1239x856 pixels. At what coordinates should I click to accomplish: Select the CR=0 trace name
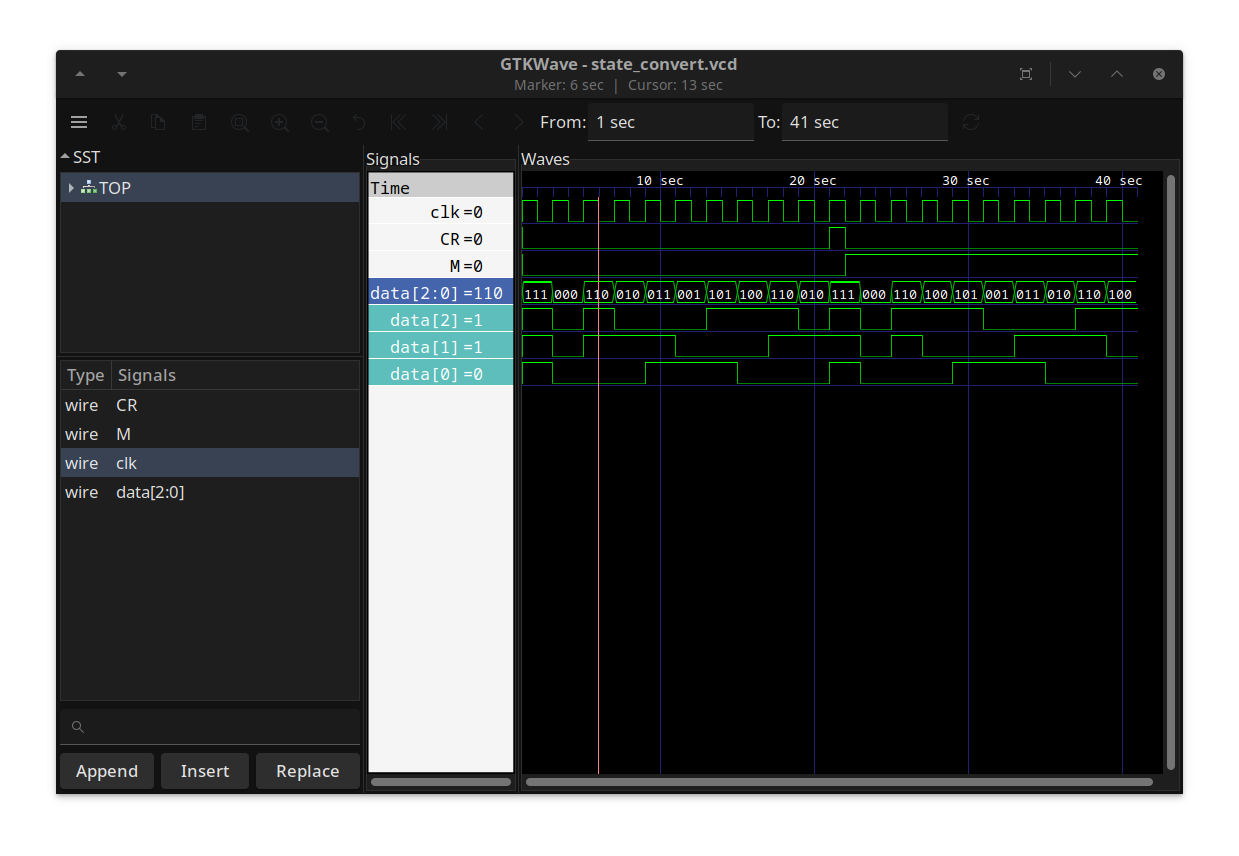[441, 239]
